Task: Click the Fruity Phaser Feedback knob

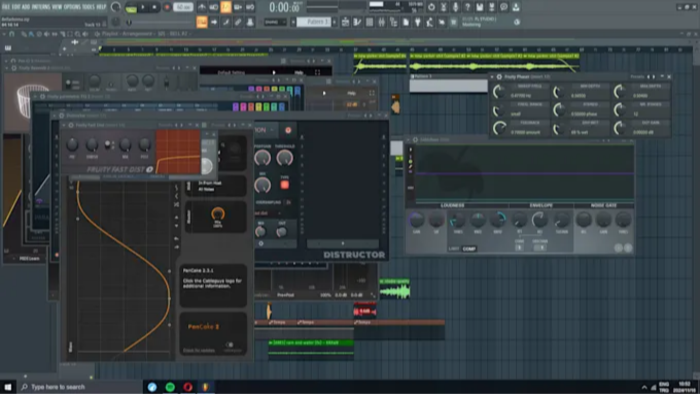Action: pos(499,128)
